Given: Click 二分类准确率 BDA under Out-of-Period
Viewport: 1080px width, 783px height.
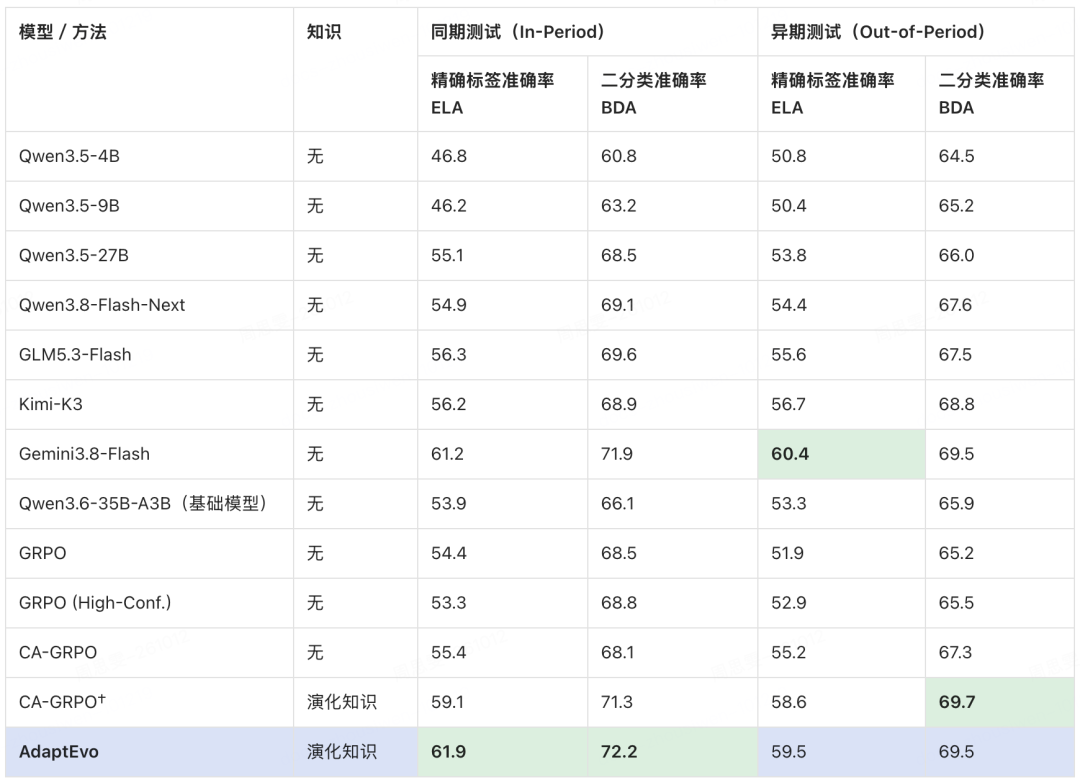Looking at the screenshot, I should click(x=991, y=94).
